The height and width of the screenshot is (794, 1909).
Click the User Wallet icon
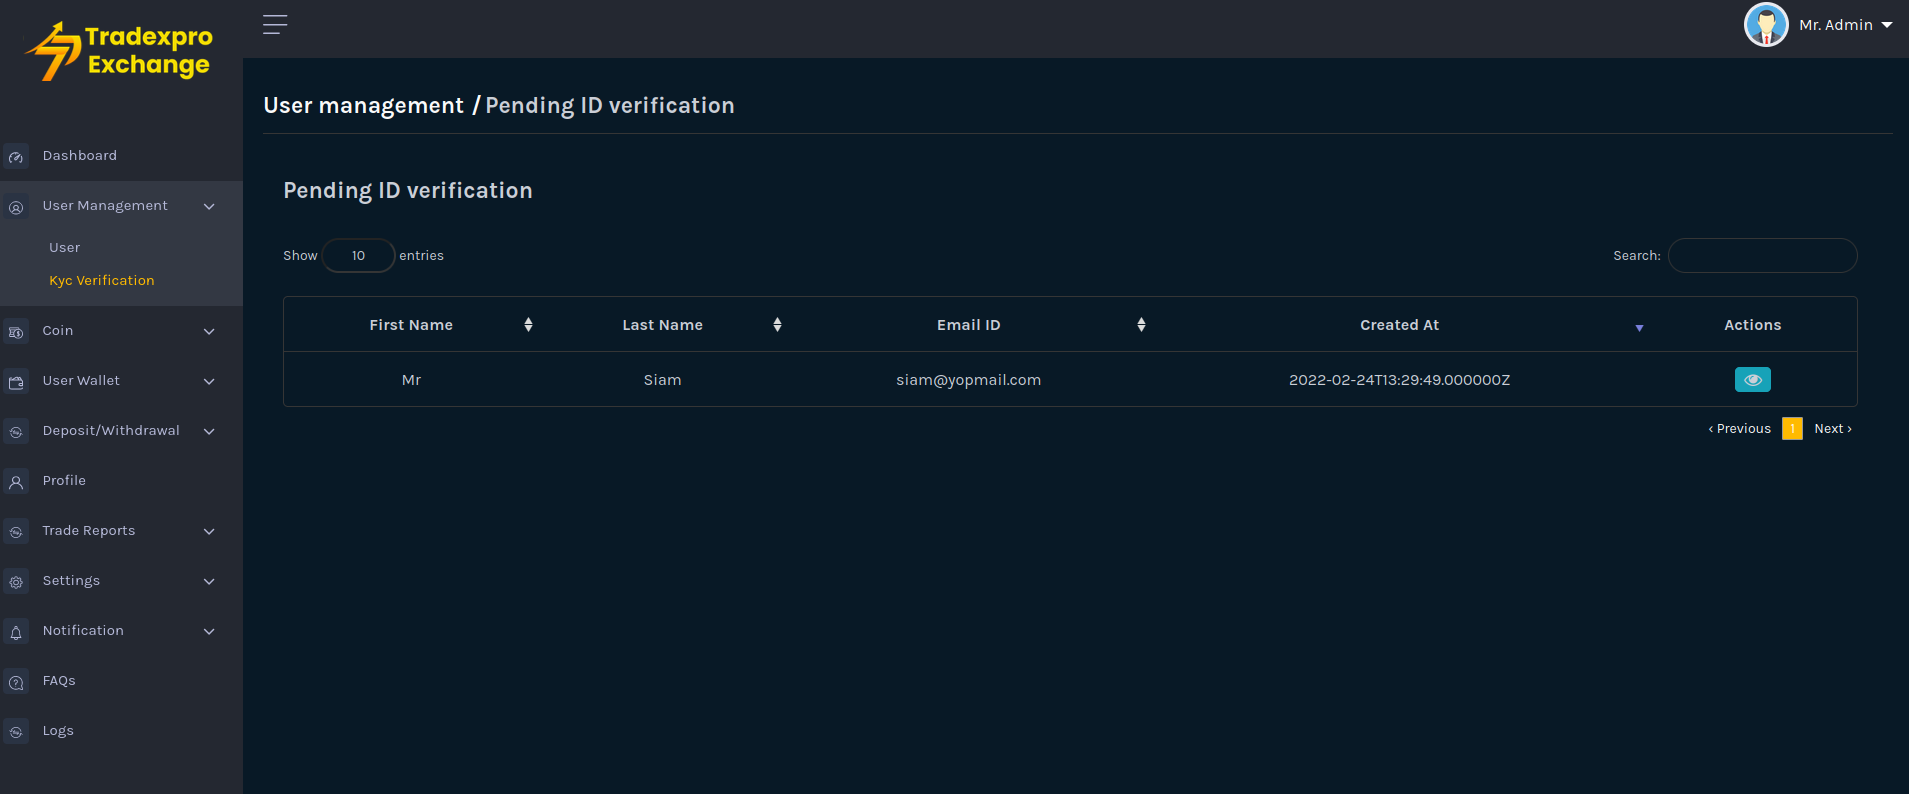tap(16, 382)
